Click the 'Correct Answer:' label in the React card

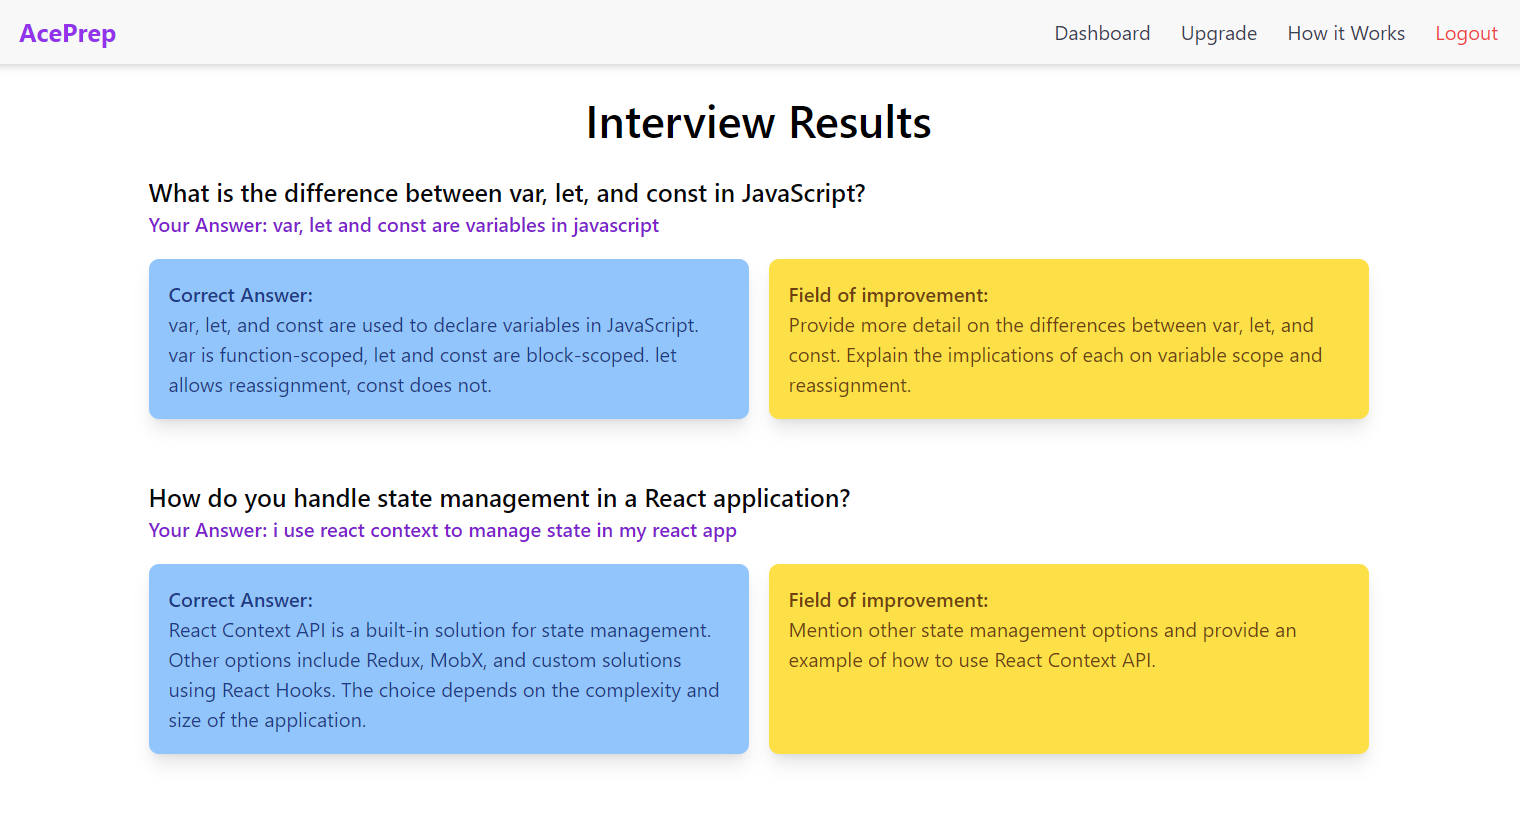pos(241,600)
